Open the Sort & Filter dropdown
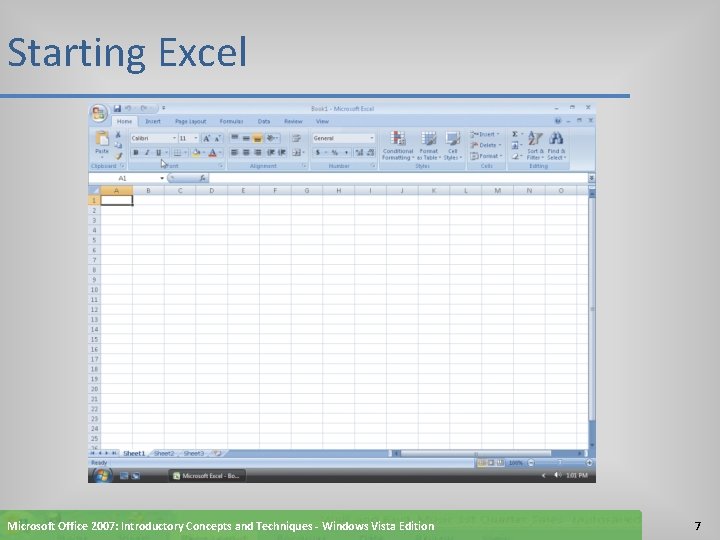 [x=535, y=146]
